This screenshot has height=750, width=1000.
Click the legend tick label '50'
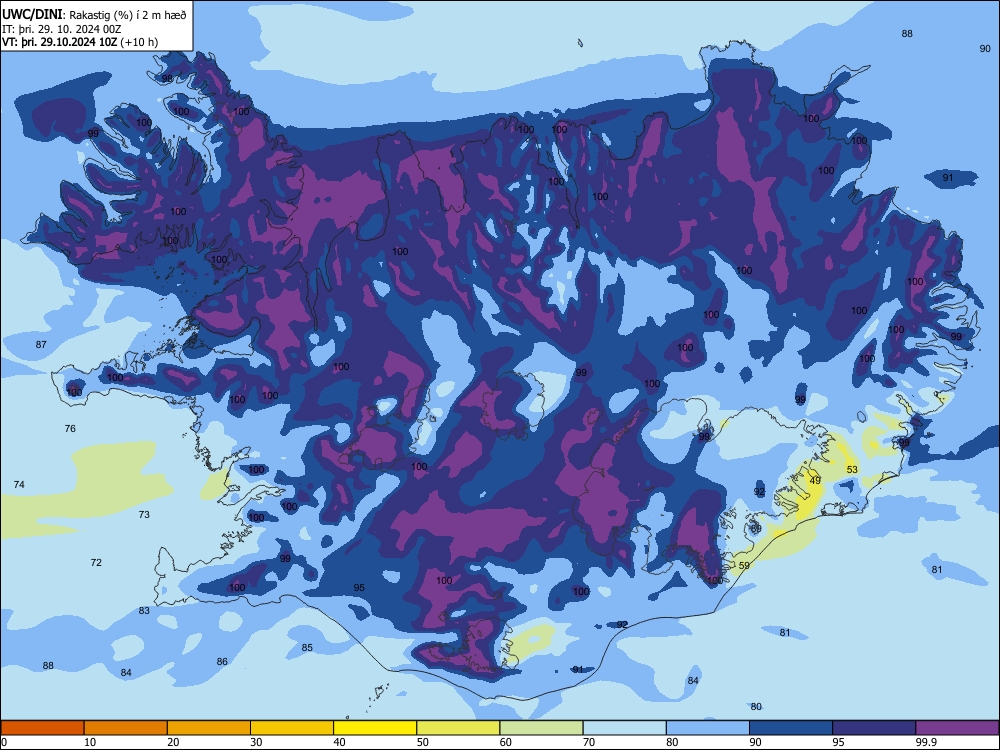[x=423, y=742]
